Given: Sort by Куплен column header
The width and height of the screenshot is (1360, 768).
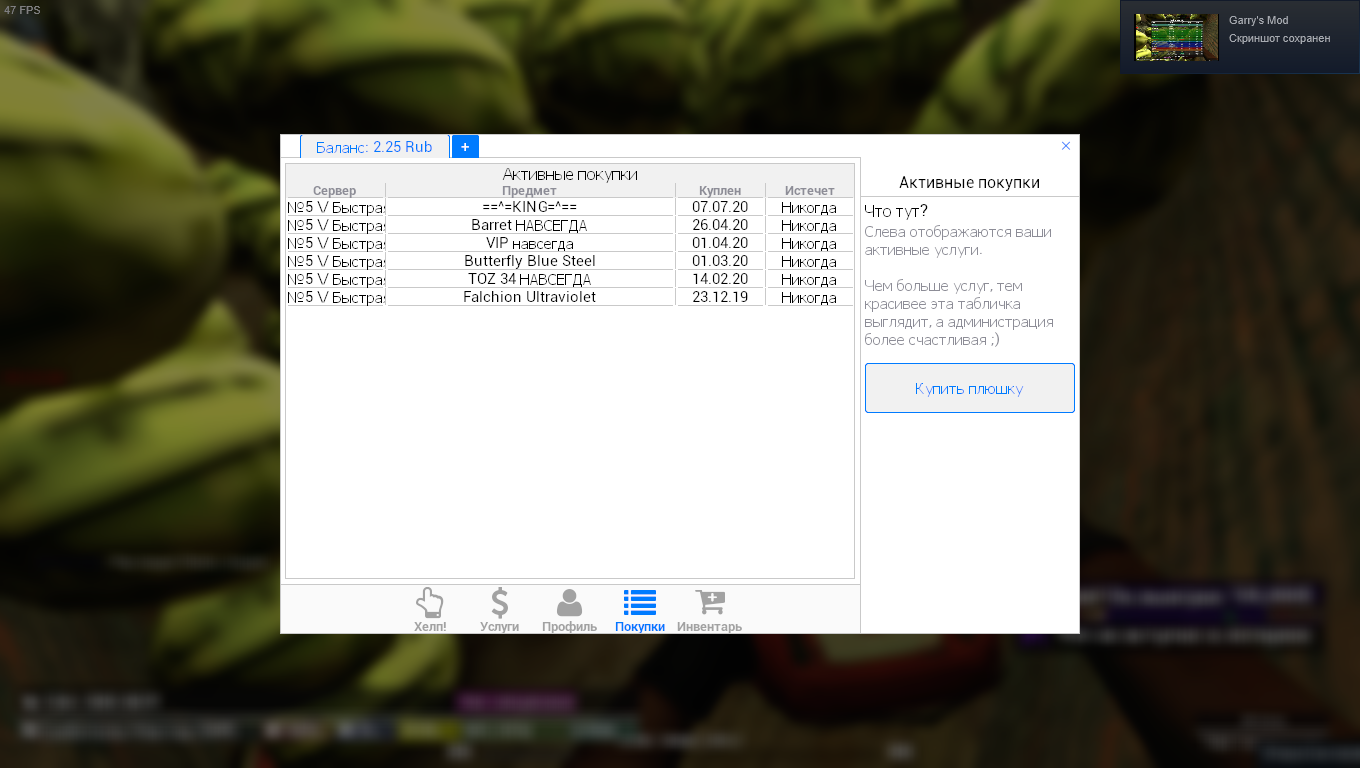Looking at the screenshot, I should 720,191.
